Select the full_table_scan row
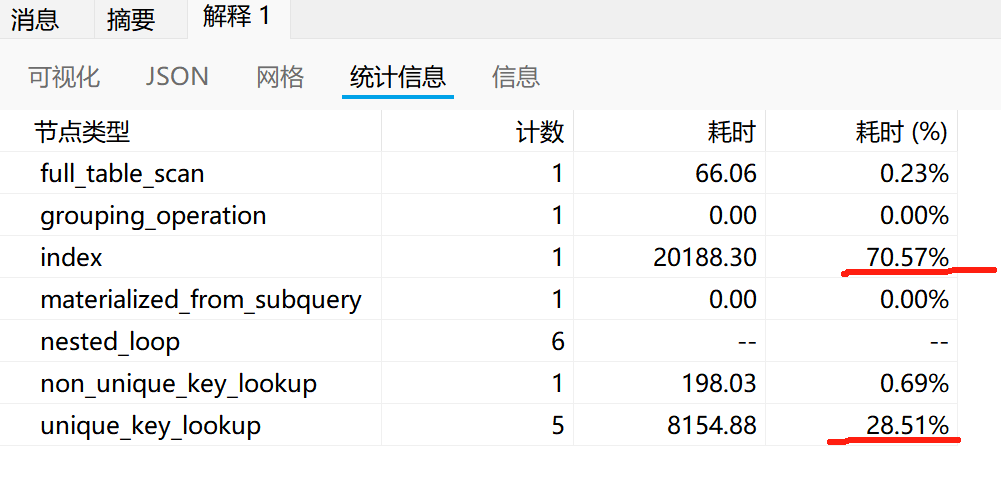Image resolution: width=1001 pixels, height=495 pixels. (478, 173)
